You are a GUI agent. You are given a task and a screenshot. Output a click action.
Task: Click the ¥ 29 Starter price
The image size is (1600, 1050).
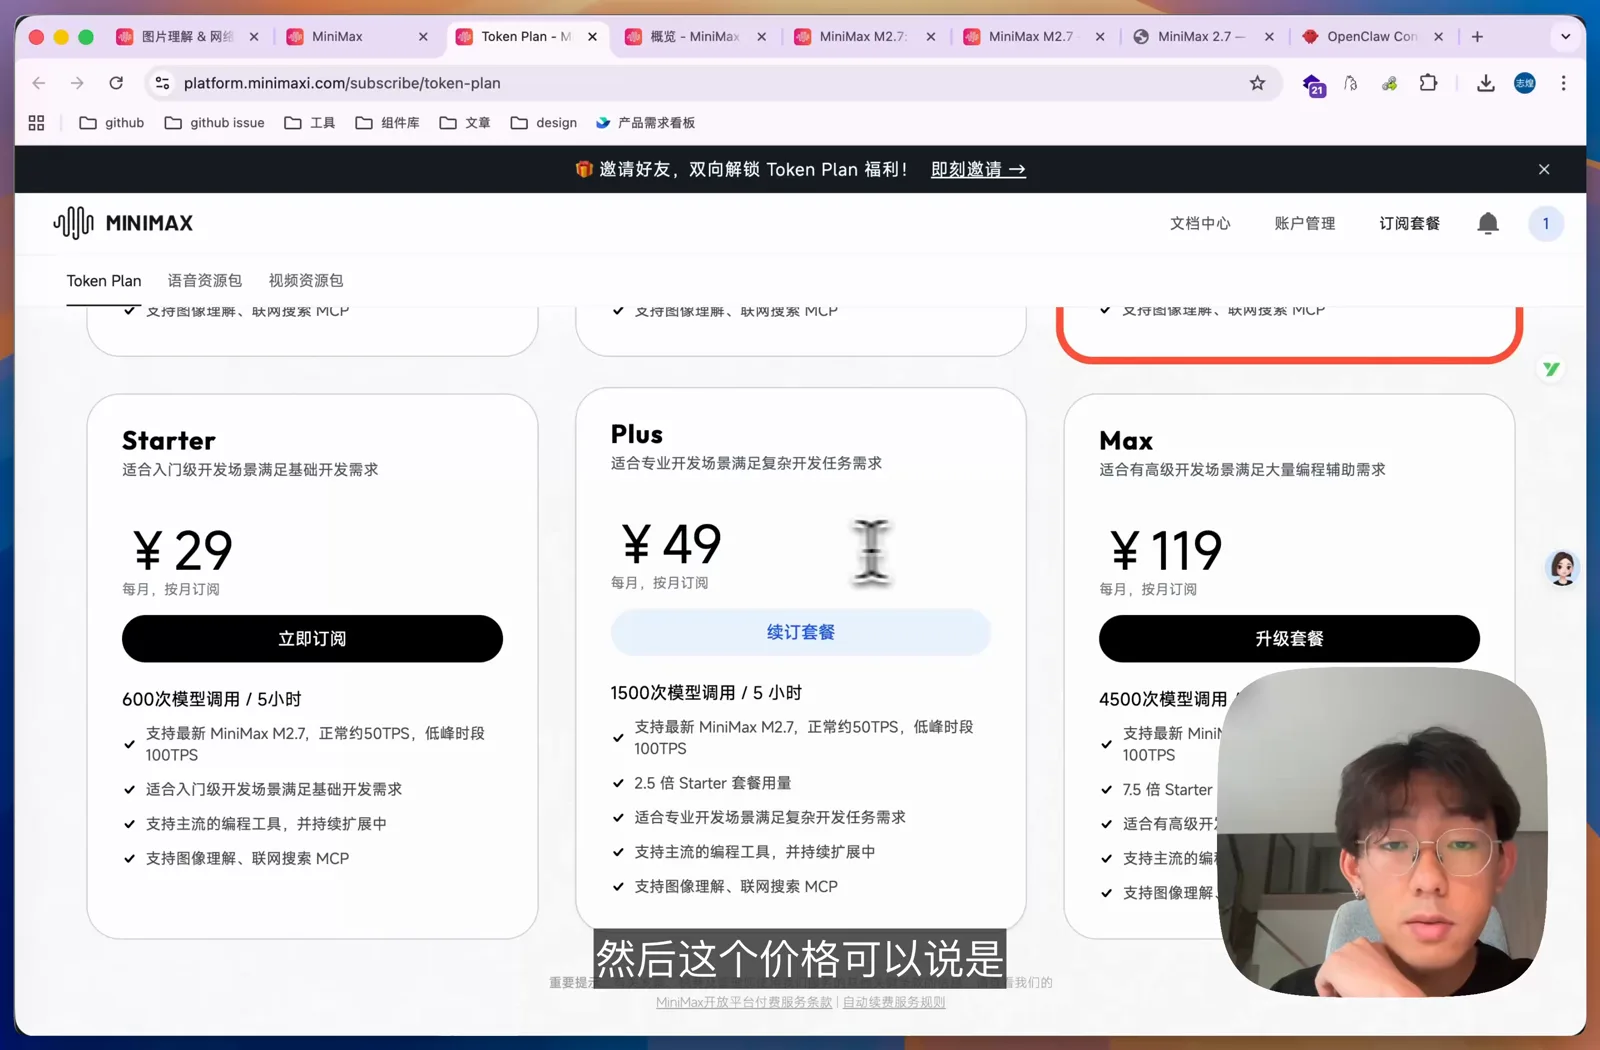(183, 550)
